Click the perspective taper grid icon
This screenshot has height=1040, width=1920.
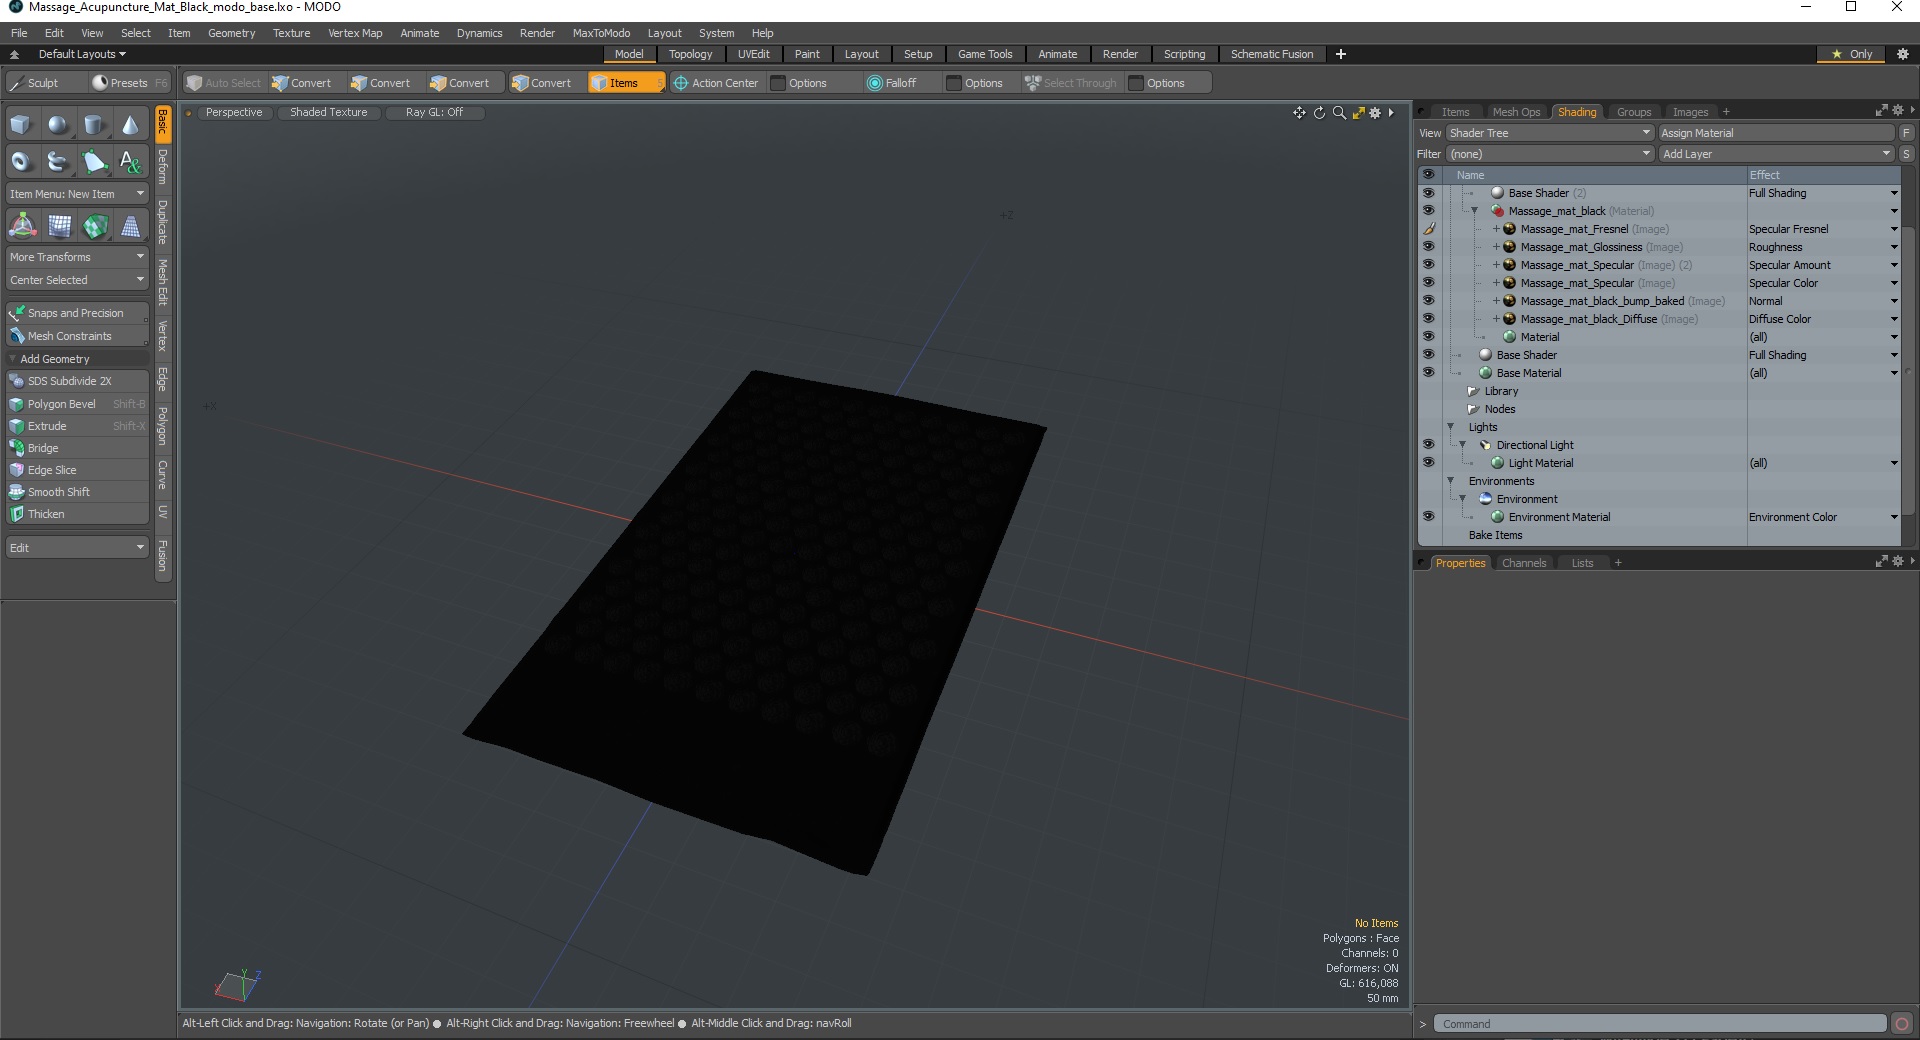[x=130, y=226]
